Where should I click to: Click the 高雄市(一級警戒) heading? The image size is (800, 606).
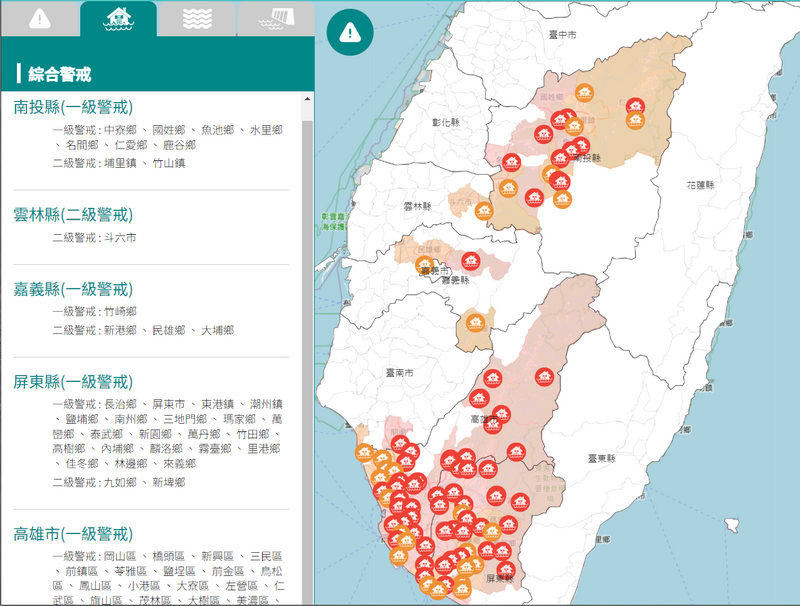tap(73, 533)
